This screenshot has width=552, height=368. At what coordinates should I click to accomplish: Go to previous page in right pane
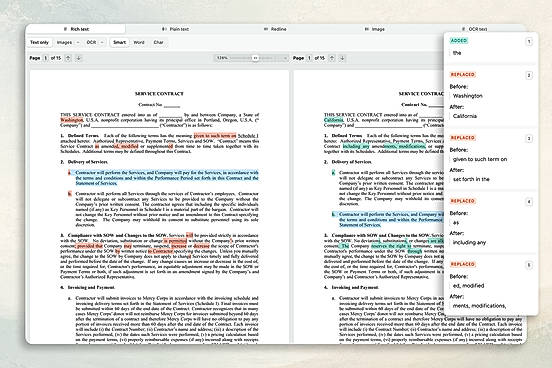[x=332, y=58]
